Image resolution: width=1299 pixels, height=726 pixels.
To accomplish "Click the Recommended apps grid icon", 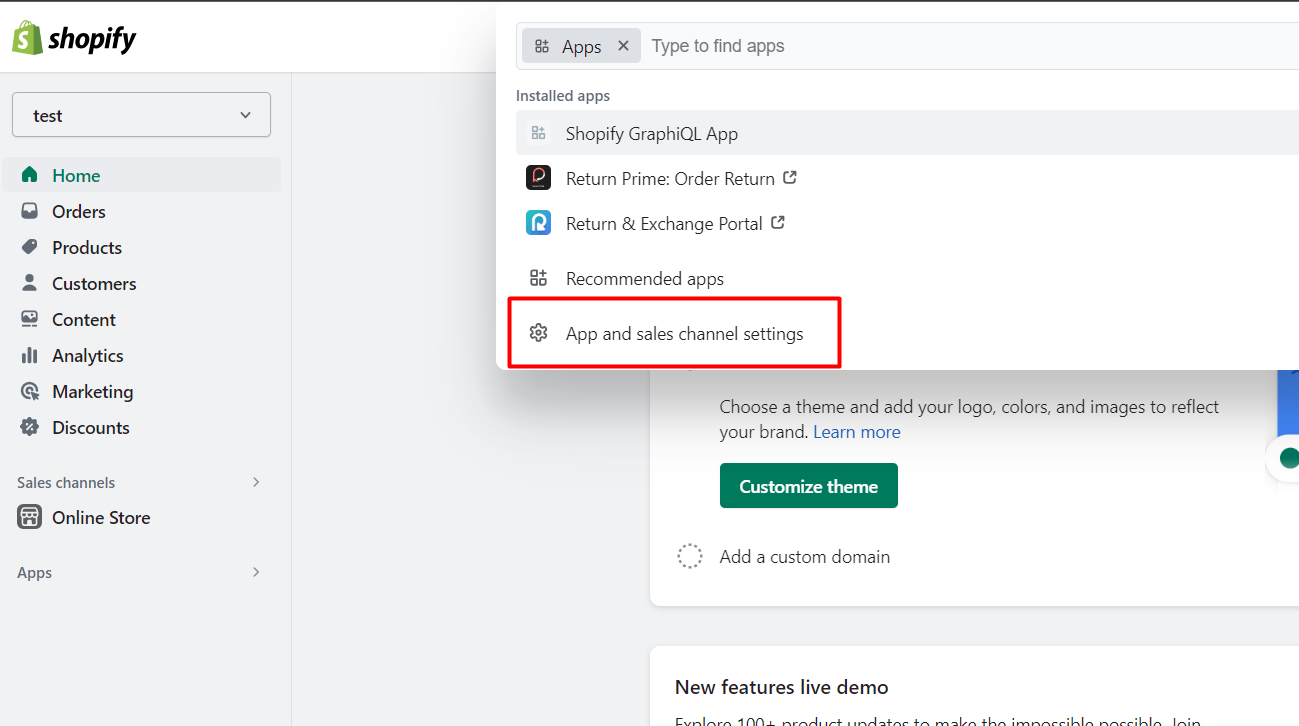I will [539, 278].
